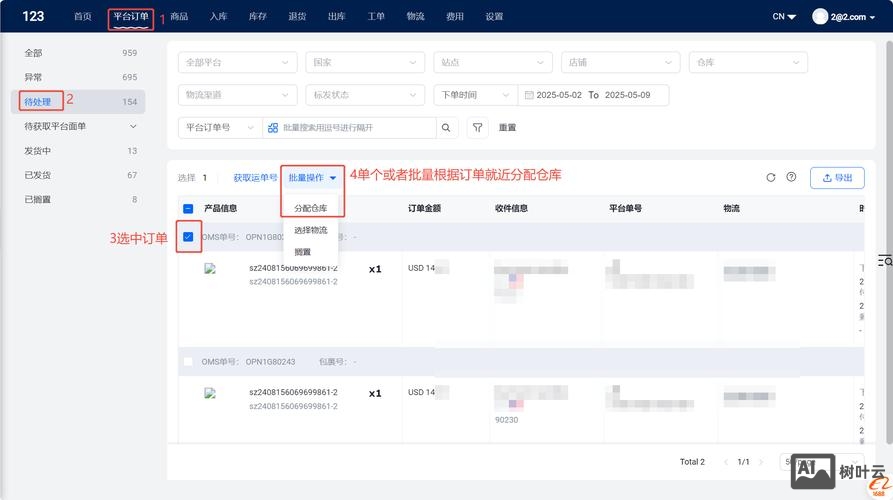Refresh the order list
The image size is (893, 500).
(771, 178)
